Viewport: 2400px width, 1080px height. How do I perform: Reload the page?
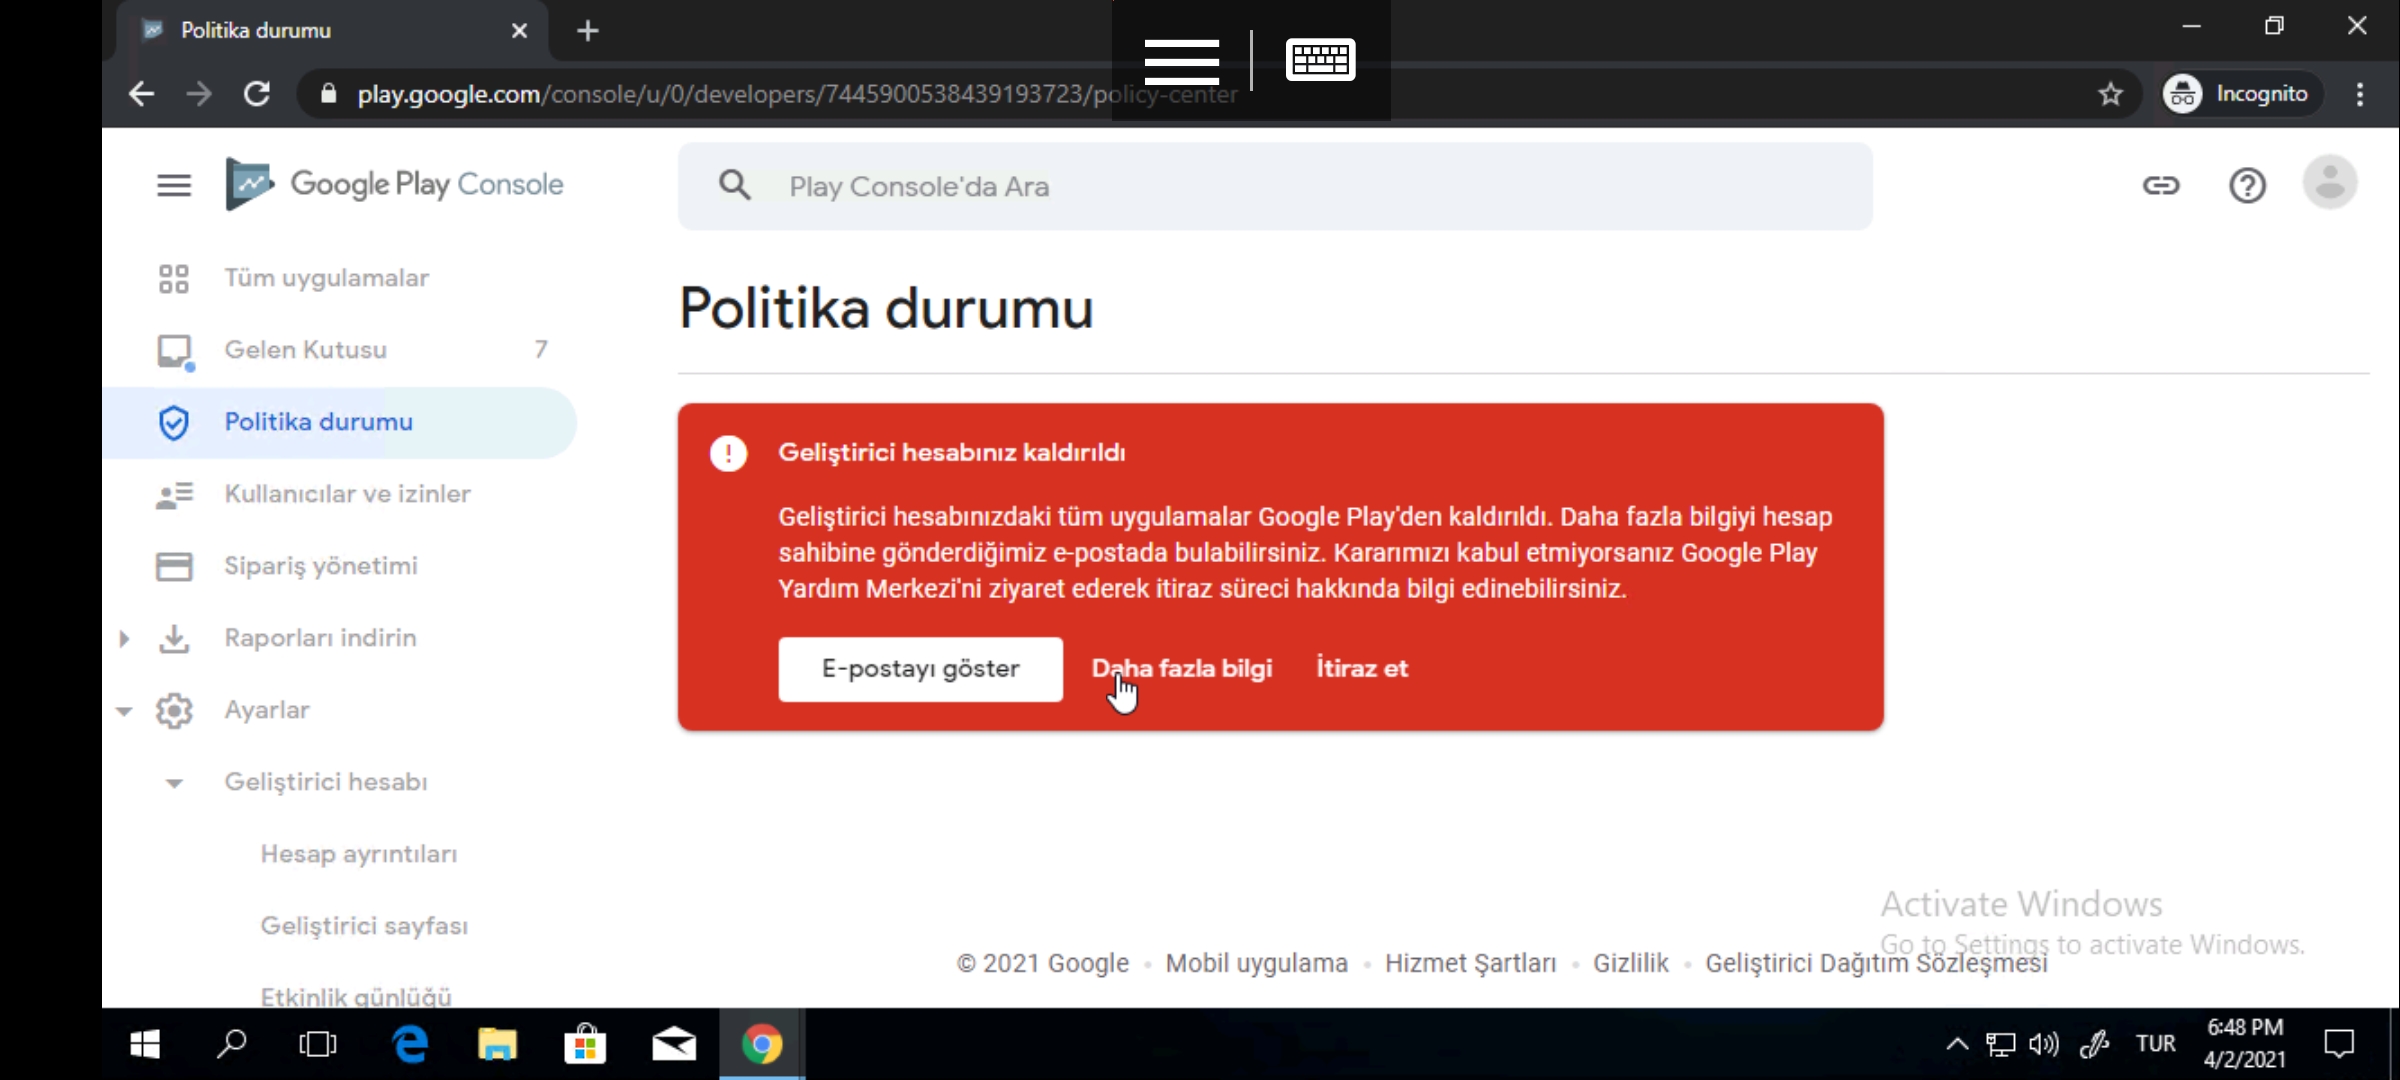(x=257, y=94)
